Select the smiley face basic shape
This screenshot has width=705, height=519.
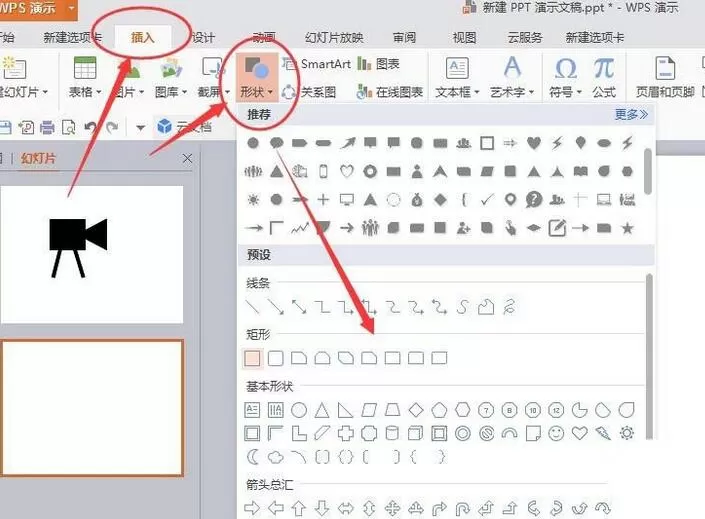pyautogui.click(x=556, y=434)
